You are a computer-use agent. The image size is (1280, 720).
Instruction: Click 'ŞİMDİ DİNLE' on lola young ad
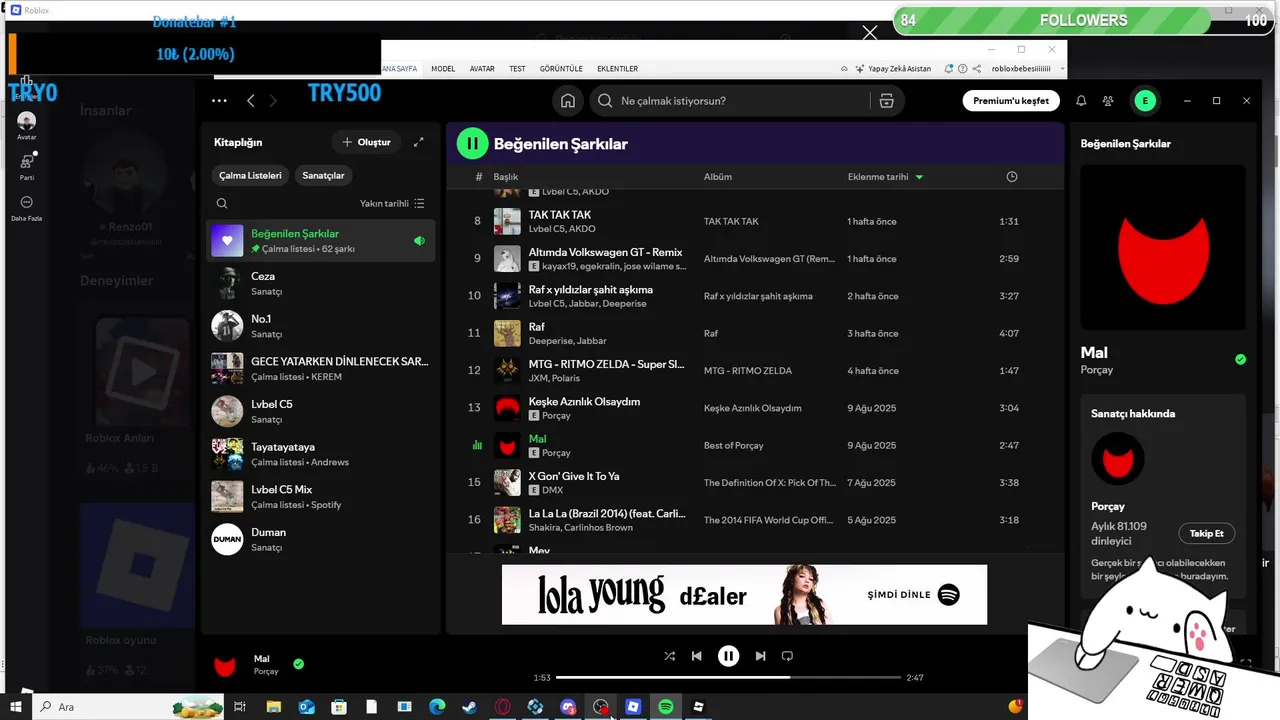(x=913, y=594)
